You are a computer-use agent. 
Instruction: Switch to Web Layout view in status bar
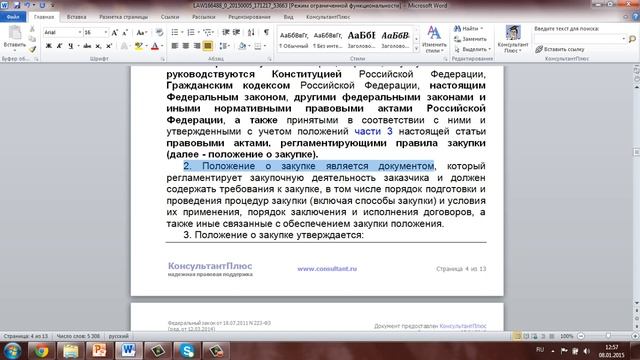click(534, 336)
